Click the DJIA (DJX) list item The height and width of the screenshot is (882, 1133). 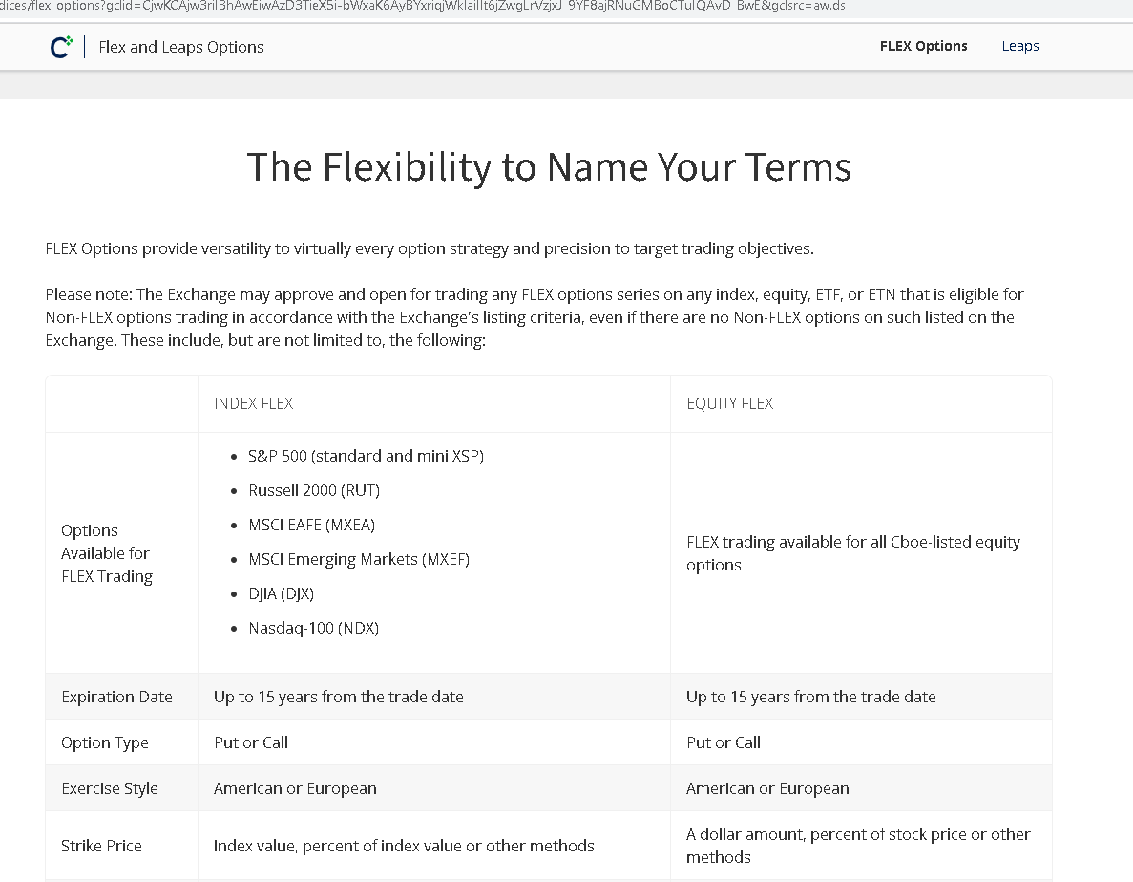(x=281, y=594)
